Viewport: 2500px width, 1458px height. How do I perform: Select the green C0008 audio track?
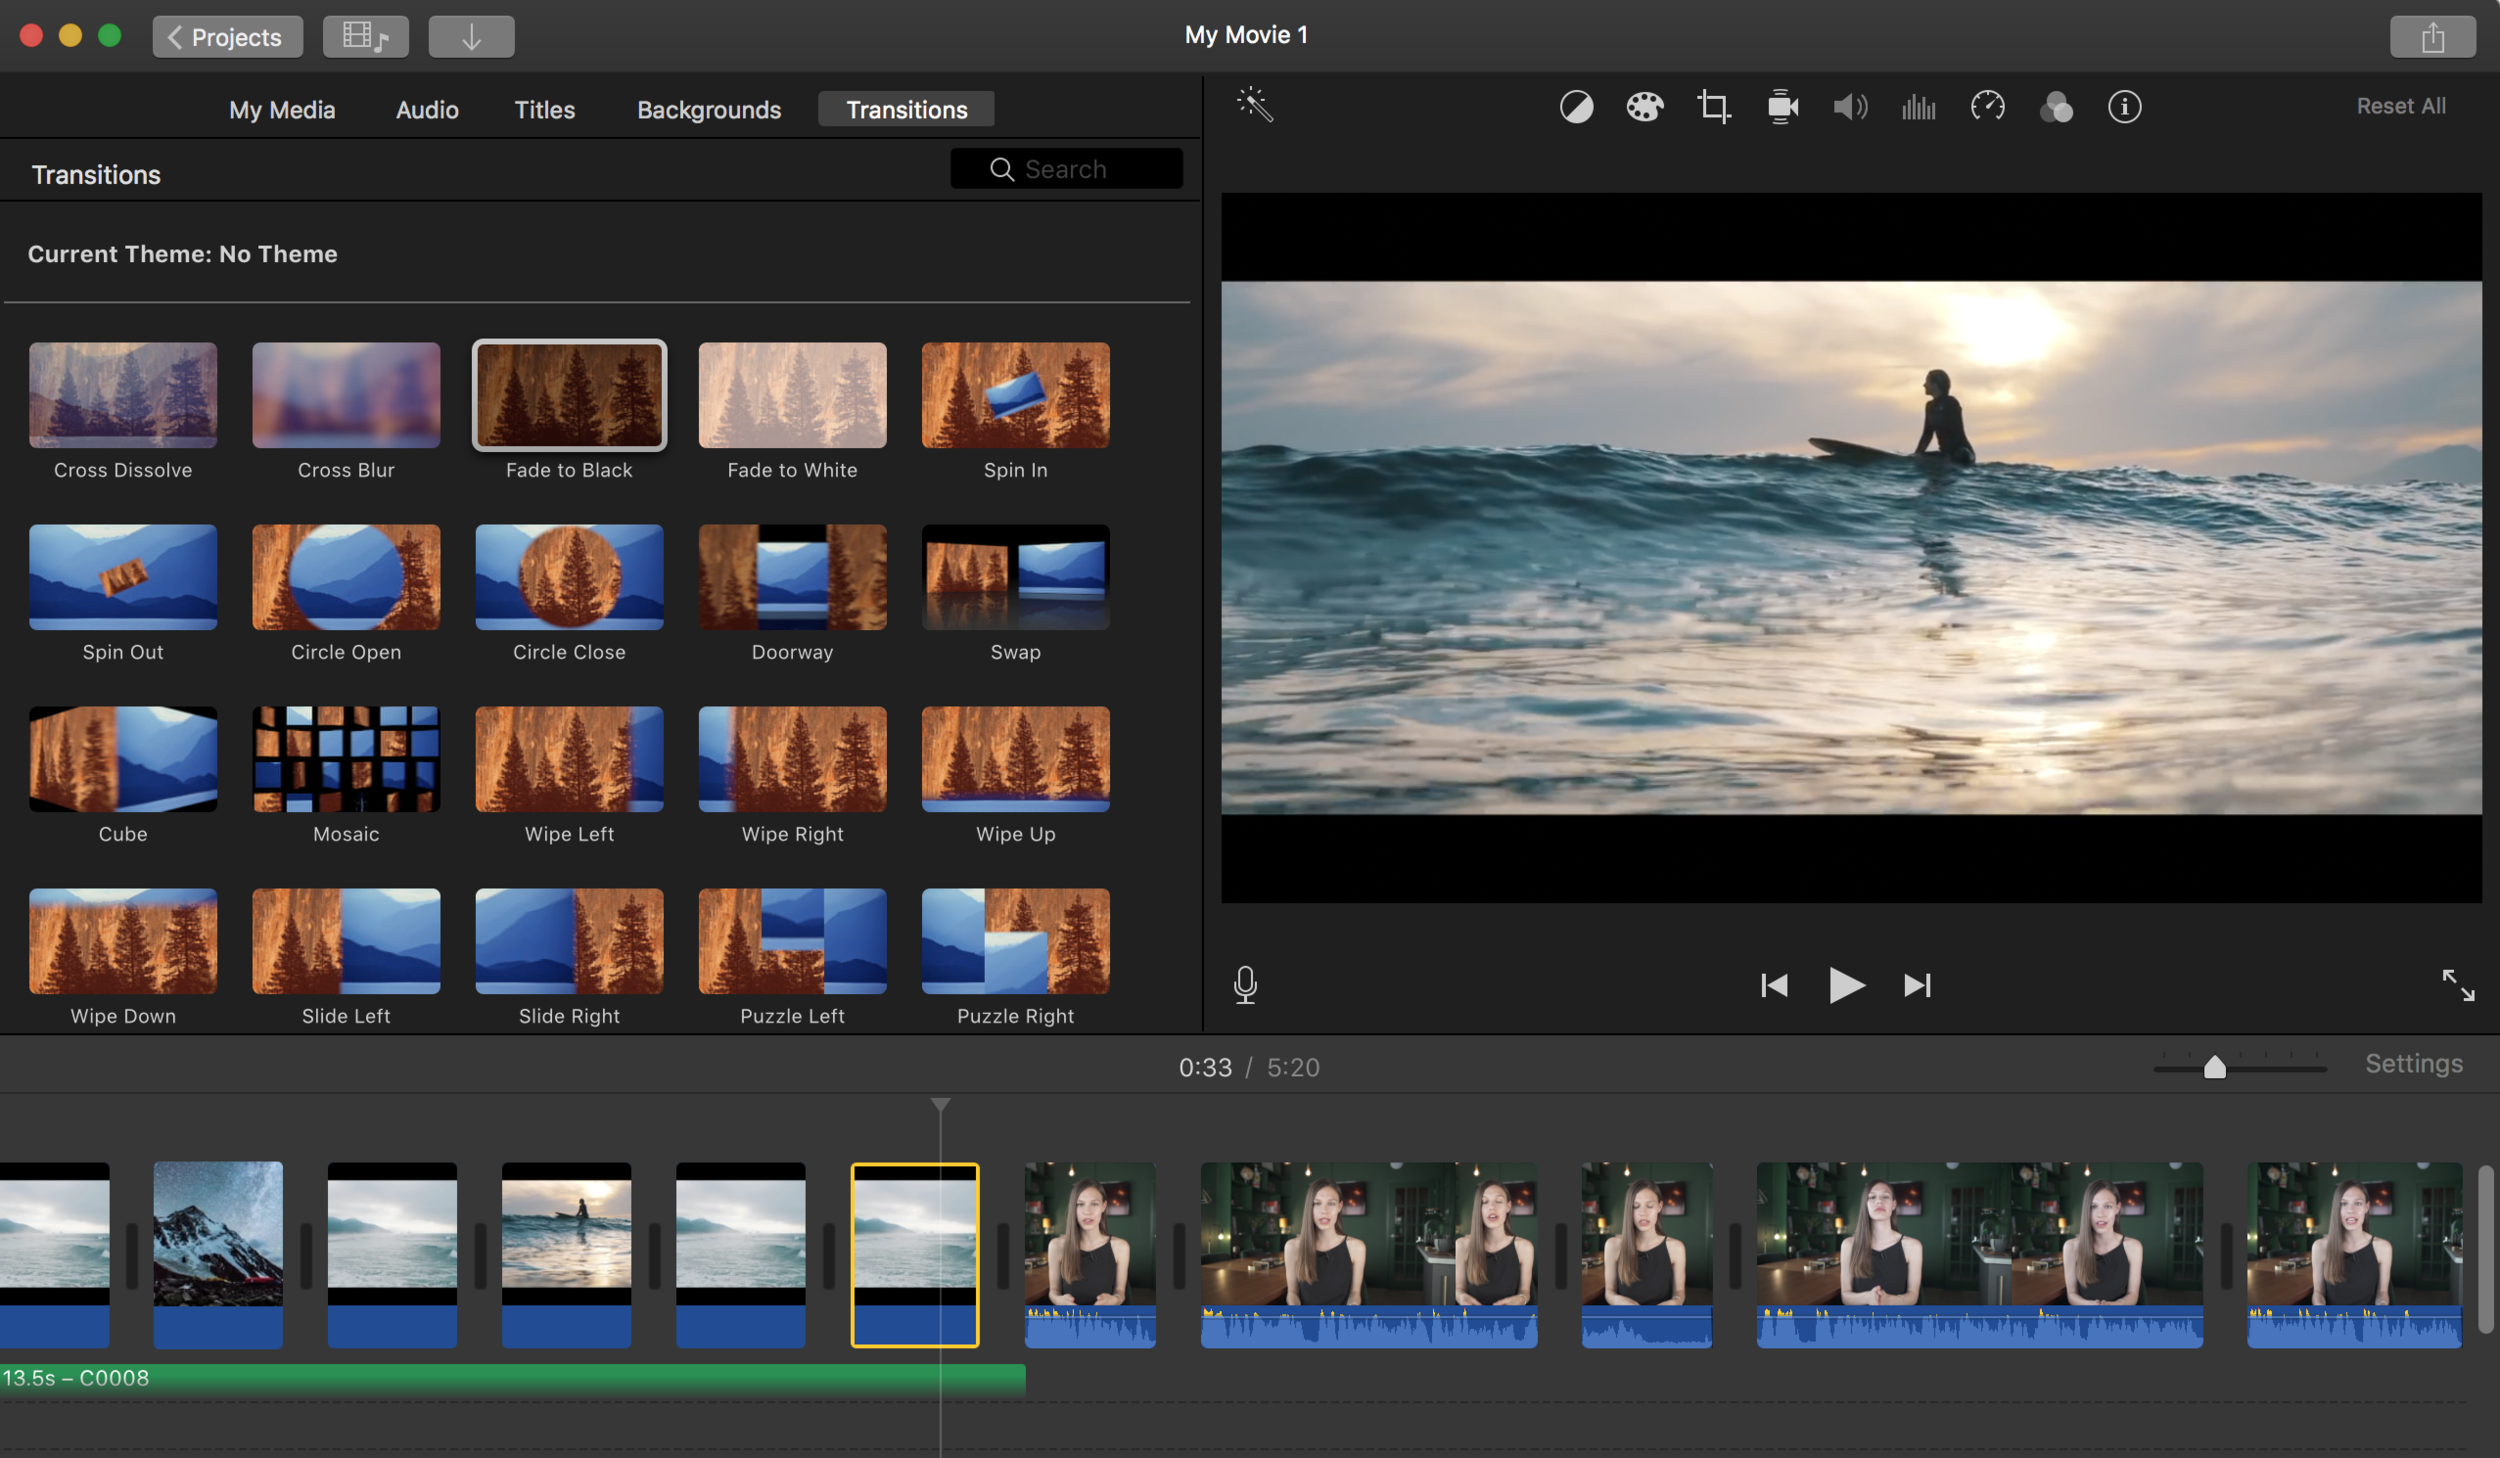[512, 1378]
